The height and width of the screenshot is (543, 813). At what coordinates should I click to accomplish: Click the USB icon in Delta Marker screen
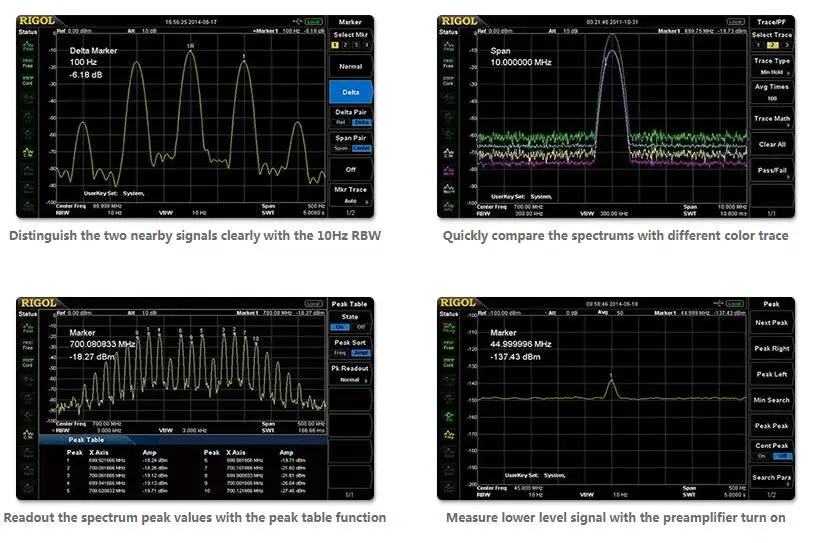(297, 21)
